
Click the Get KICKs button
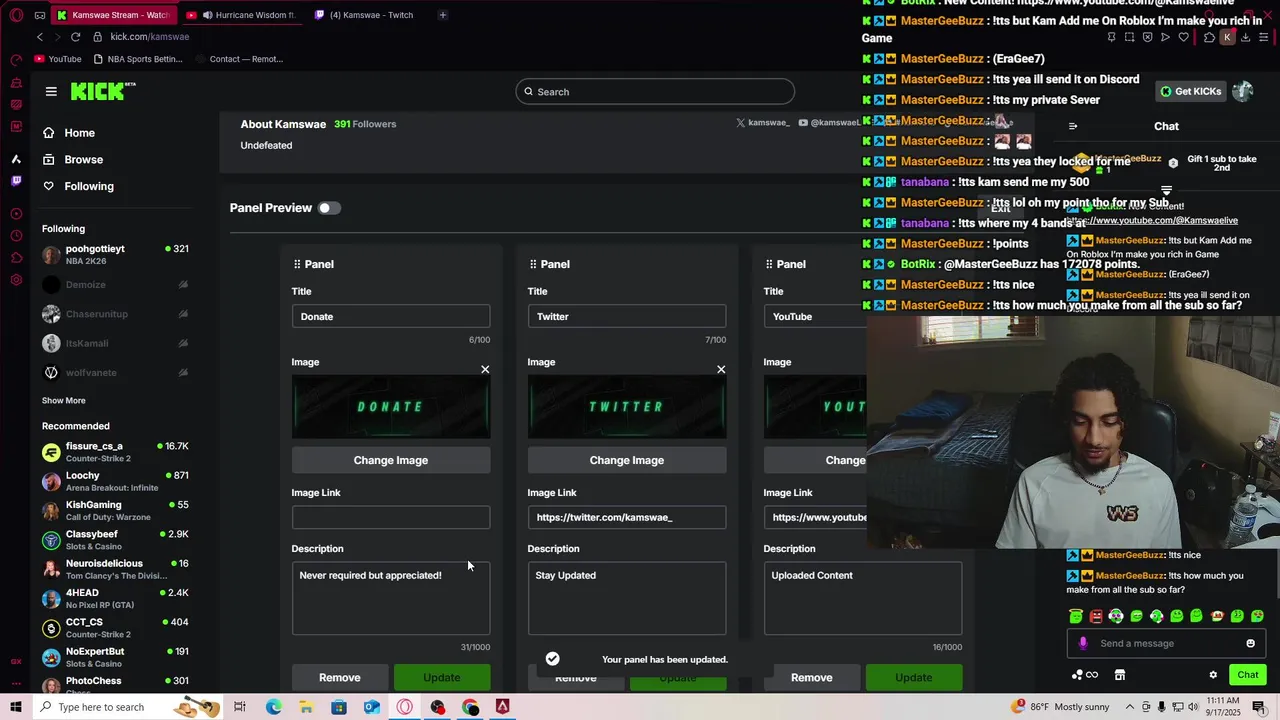click(x=1190, y=91)
